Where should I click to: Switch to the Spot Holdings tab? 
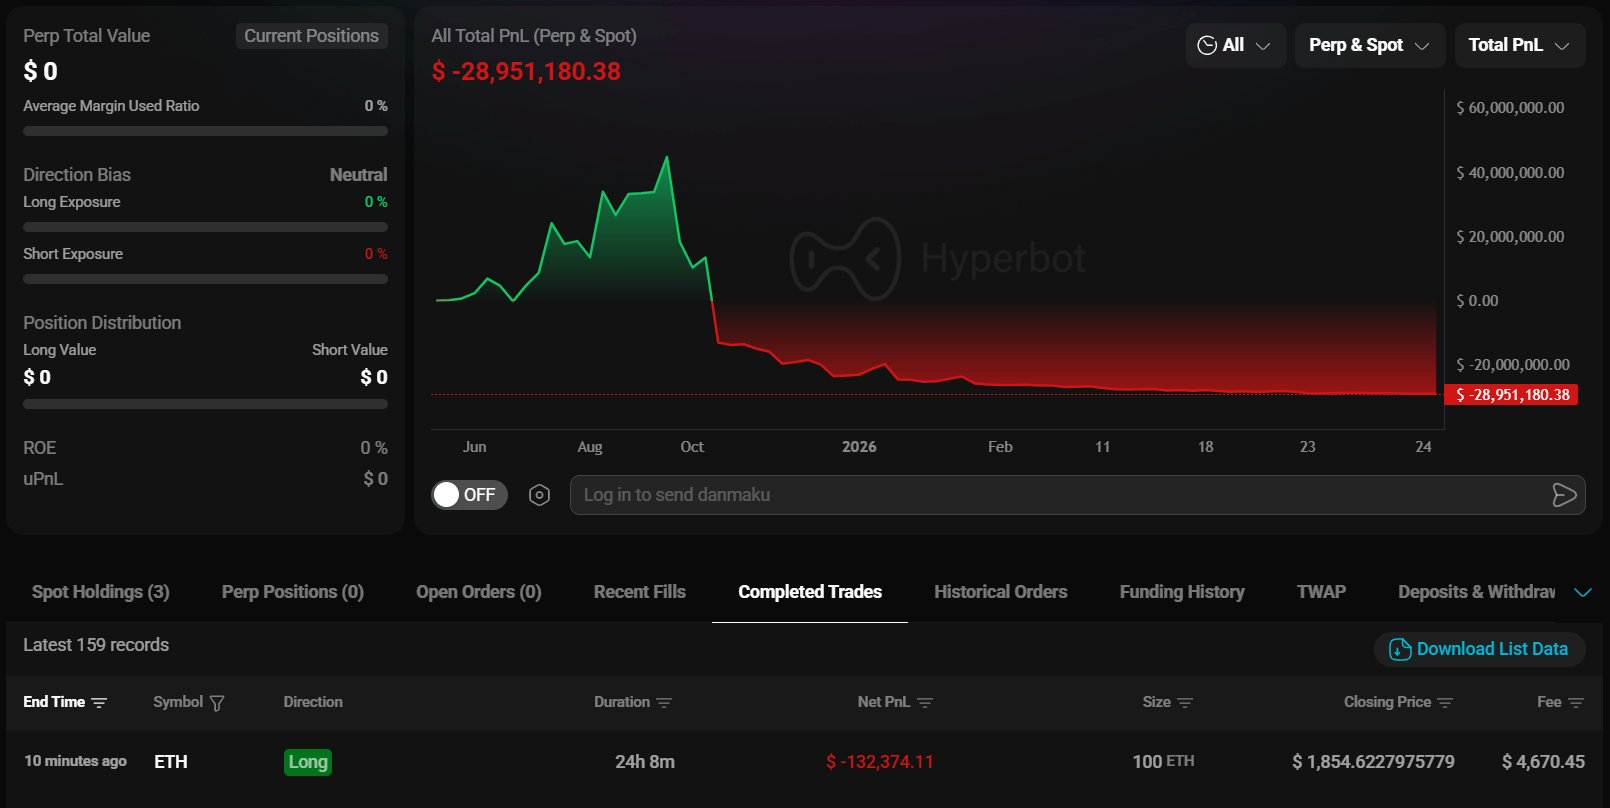coord(101,592)
